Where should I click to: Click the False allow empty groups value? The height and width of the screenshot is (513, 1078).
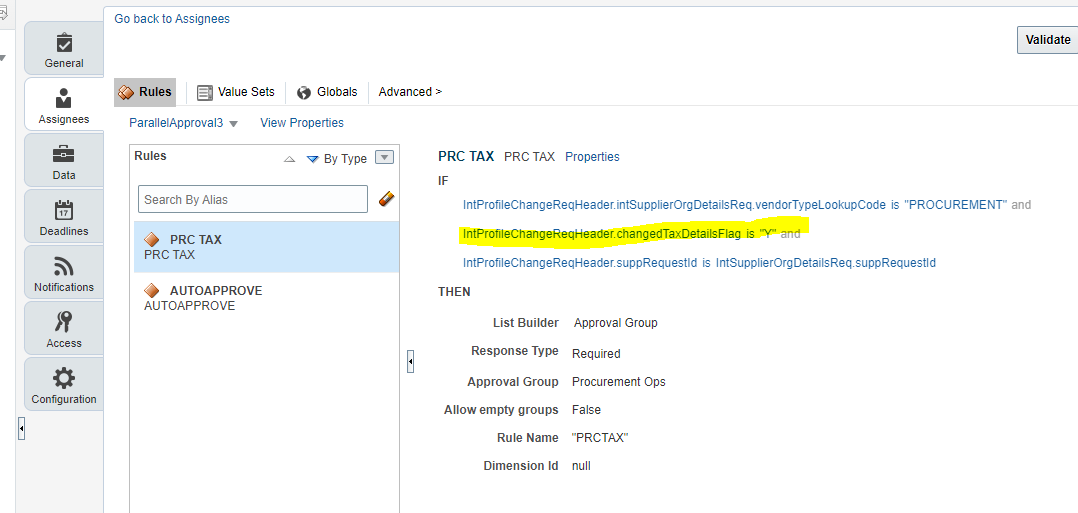[586, 410]
